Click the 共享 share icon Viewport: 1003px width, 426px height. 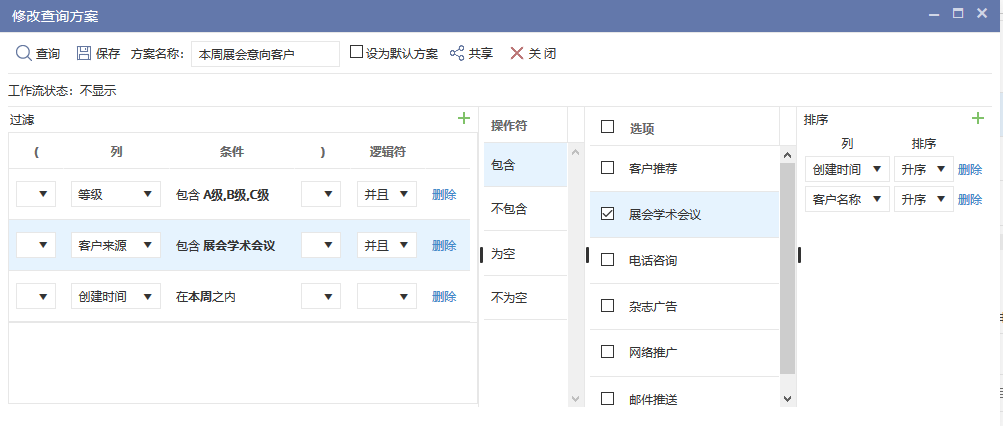[457, 54]
